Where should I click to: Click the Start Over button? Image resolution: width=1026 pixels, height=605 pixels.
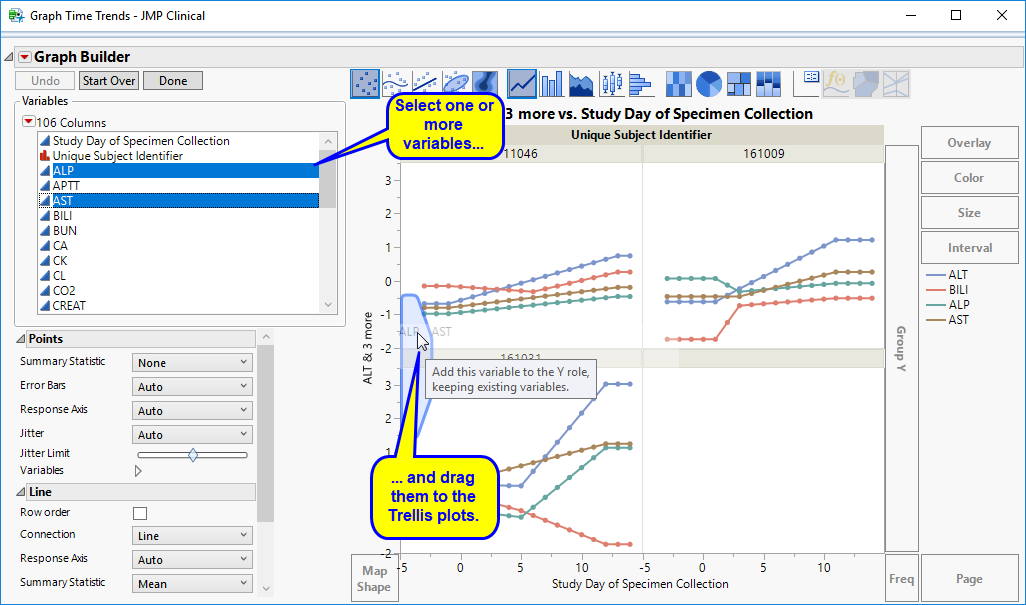109,81
